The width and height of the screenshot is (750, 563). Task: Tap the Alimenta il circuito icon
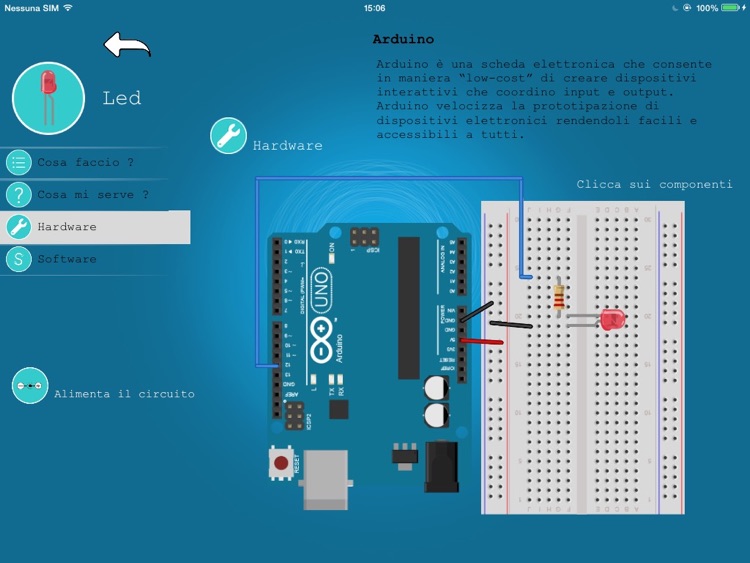30,386
